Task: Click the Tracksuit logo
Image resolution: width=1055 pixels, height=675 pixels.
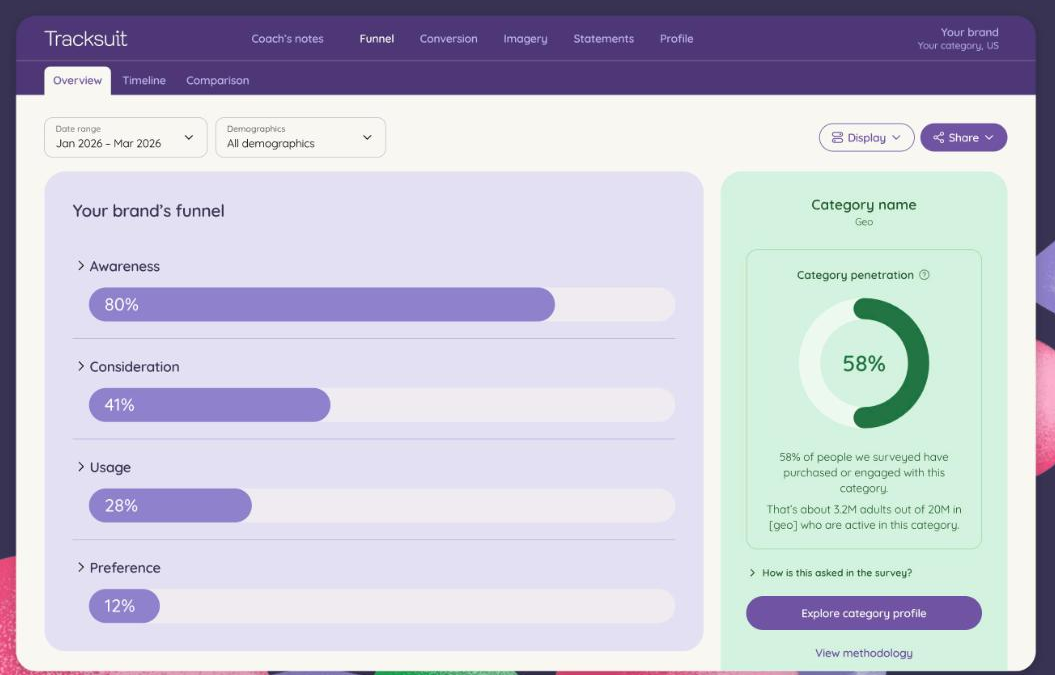Action: click(85, 38)
